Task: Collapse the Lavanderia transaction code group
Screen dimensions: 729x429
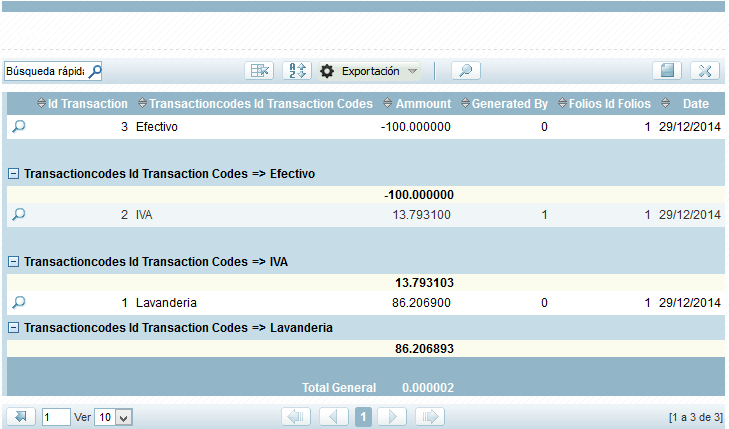Action: pyautogui.click(x=13, y=328)
